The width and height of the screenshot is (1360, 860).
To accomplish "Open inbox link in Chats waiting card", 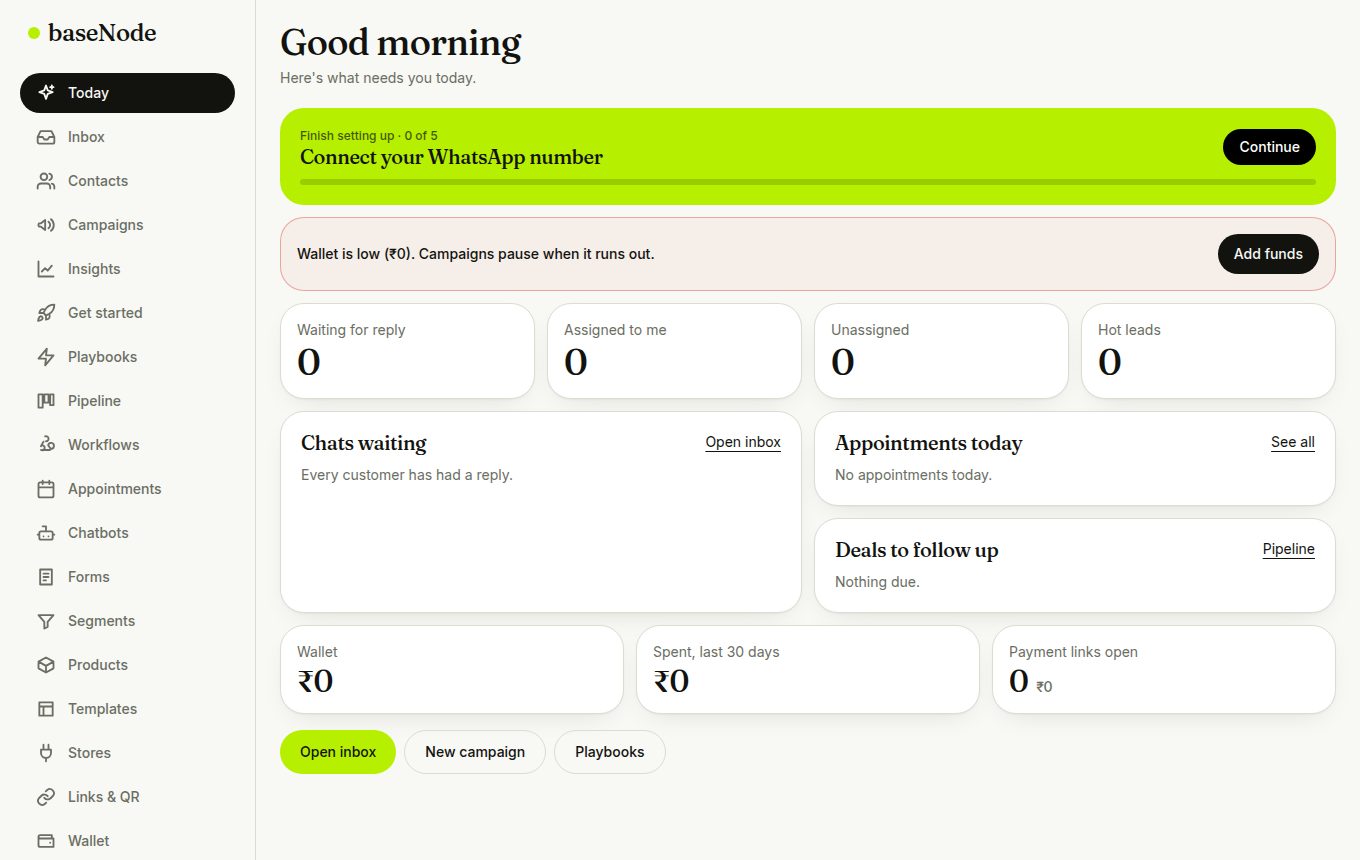I will tap(743, 442).
